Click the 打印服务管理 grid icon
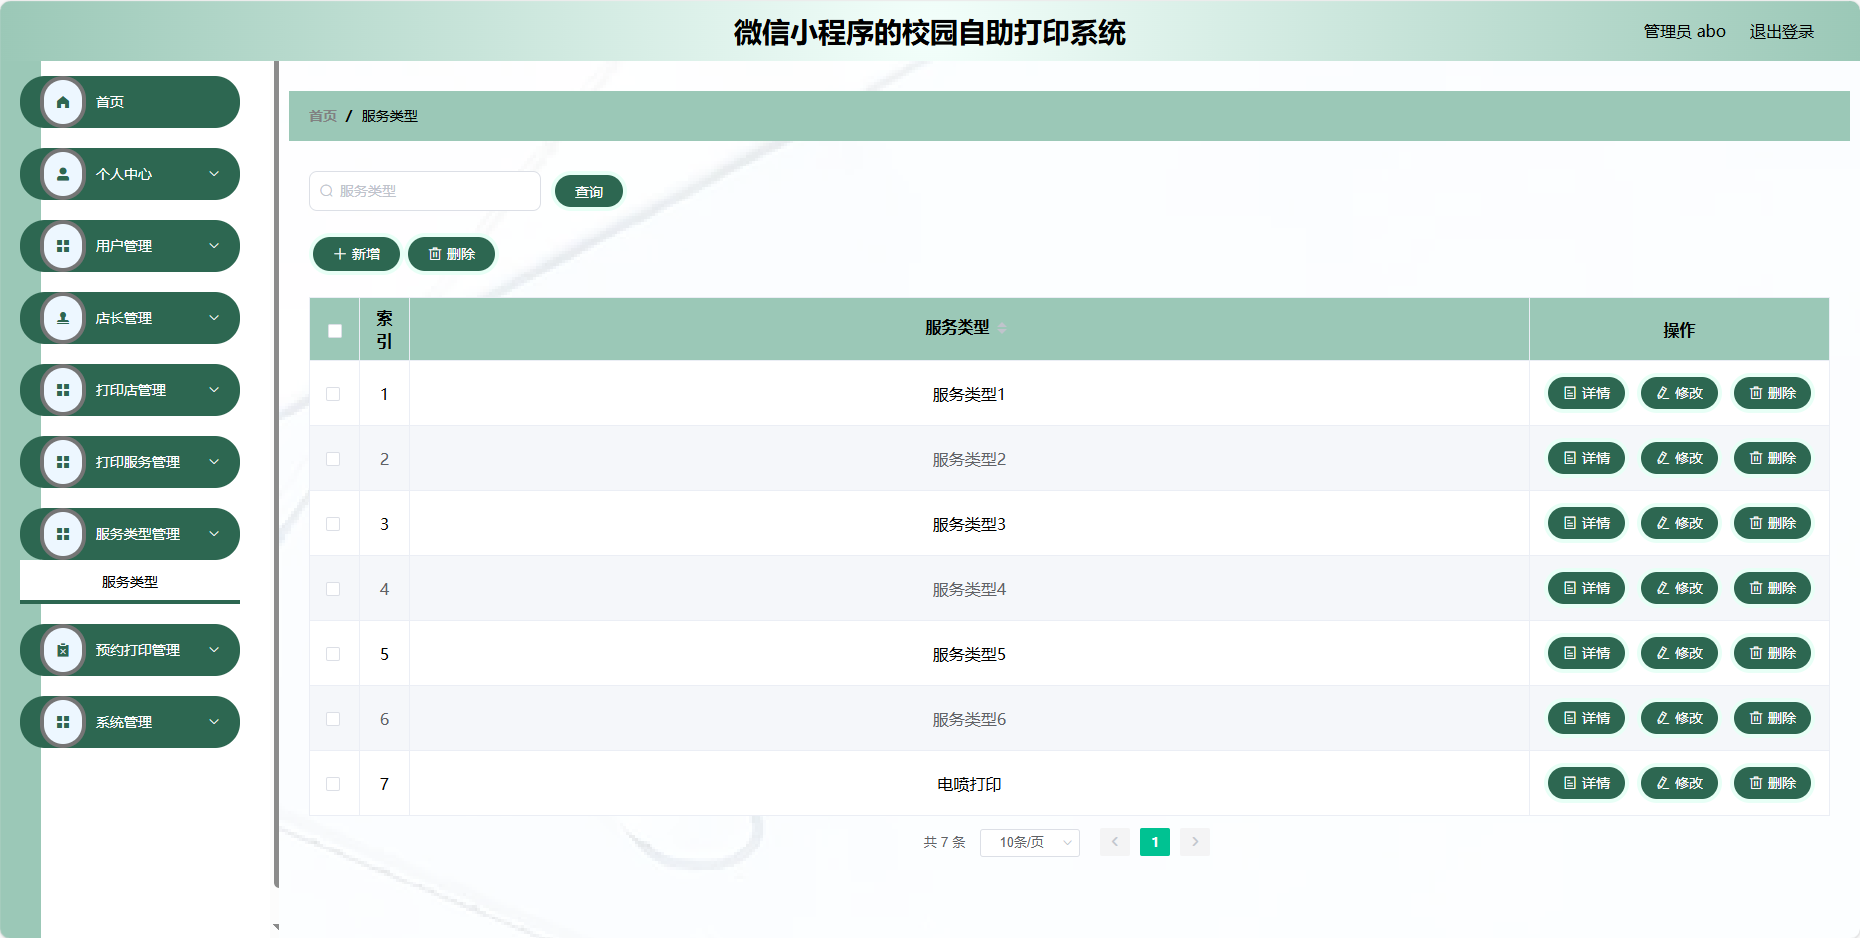The height and width of the screenshot is (938, 1860). (x=63, y=462)
